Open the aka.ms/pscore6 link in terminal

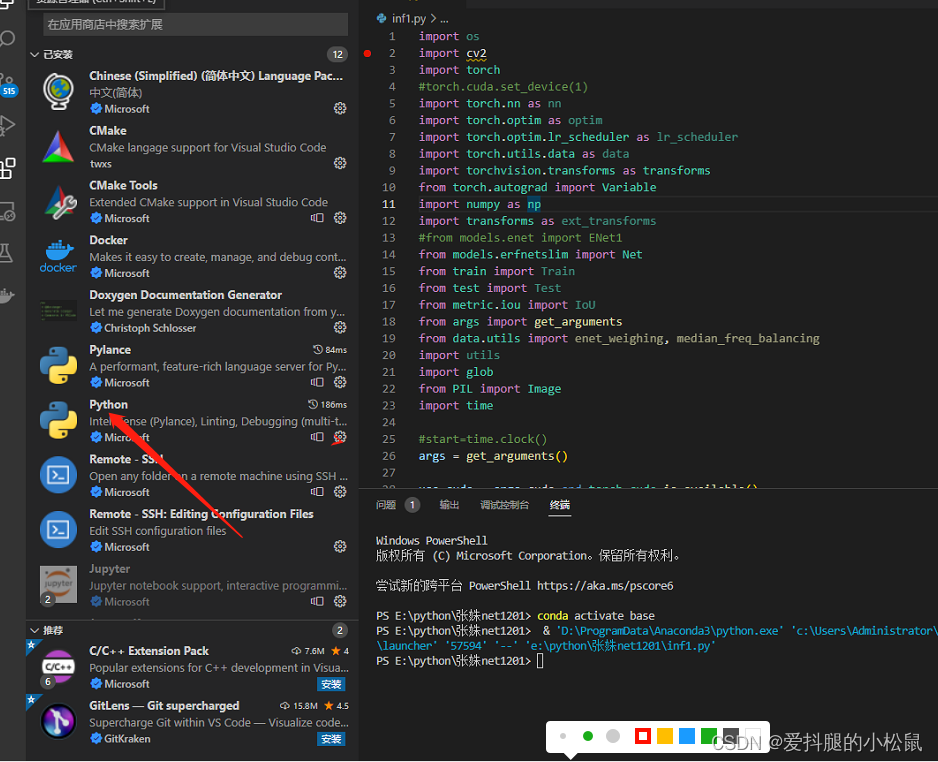[605, 586]
